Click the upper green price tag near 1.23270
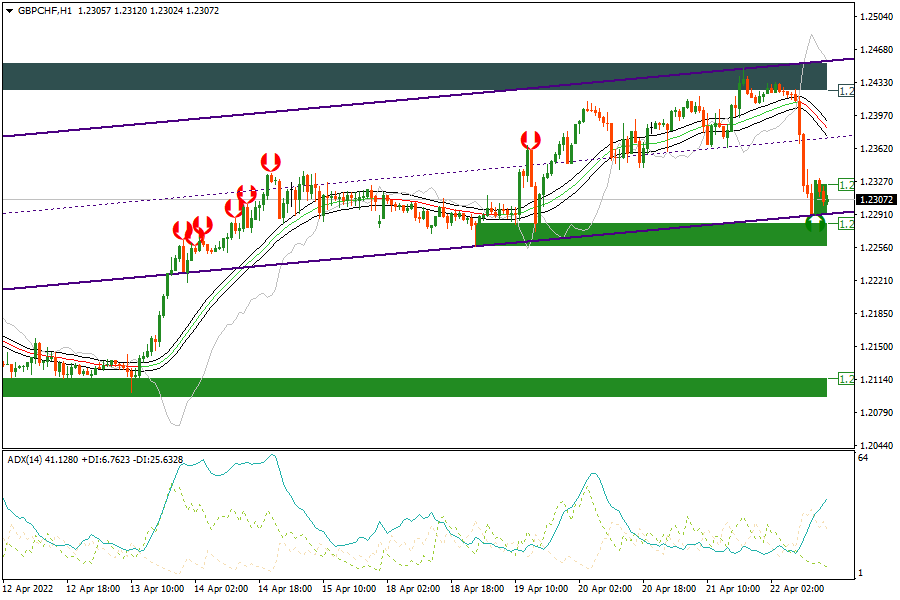This screenshot has width=900, height=600. [845, 185]
